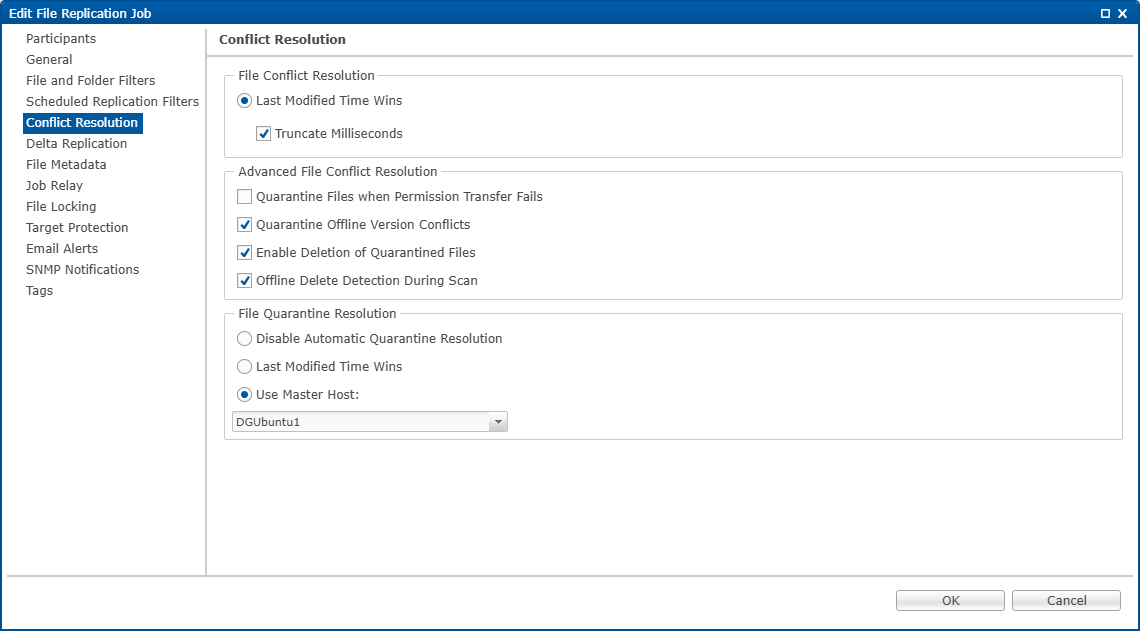Select Last Modified Time Wins file conflict option
1140x631 pixels.
click(245, 101)
